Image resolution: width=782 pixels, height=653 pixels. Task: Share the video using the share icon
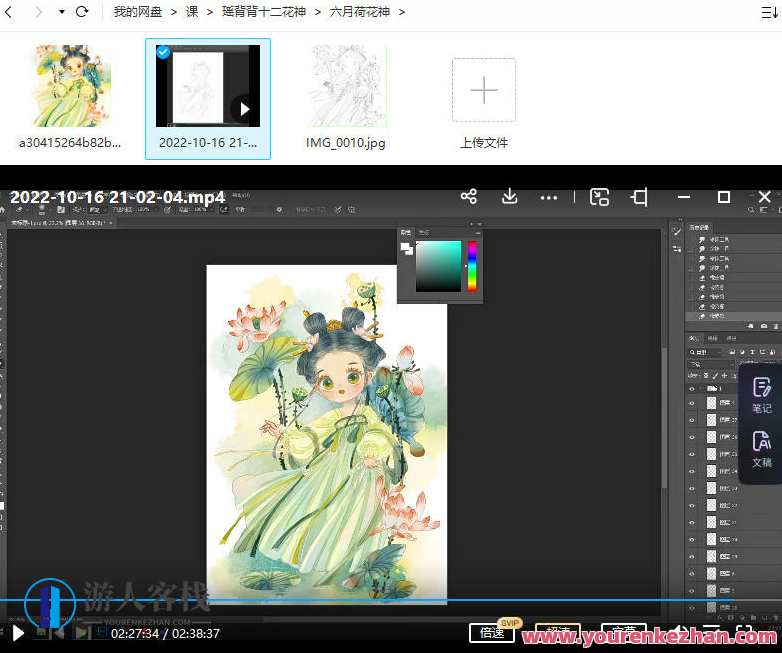tap(469, 197)
